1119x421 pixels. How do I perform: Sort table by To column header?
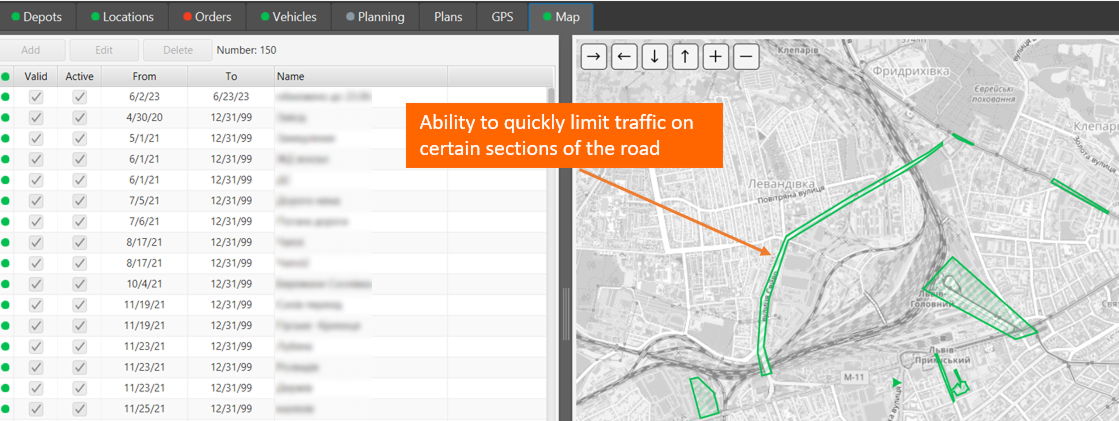[230, 77]
